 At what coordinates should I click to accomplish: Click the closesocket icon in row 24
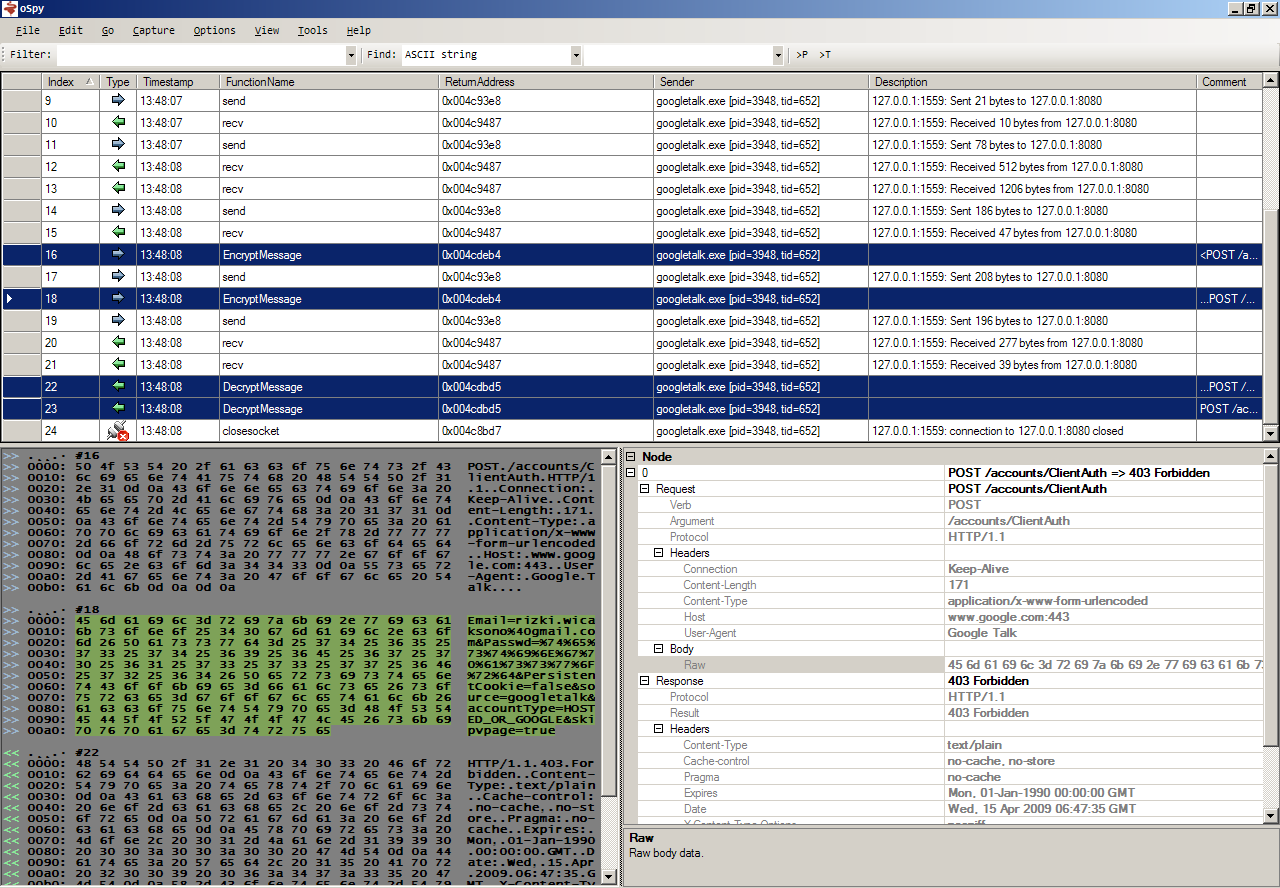click(118, 431)
